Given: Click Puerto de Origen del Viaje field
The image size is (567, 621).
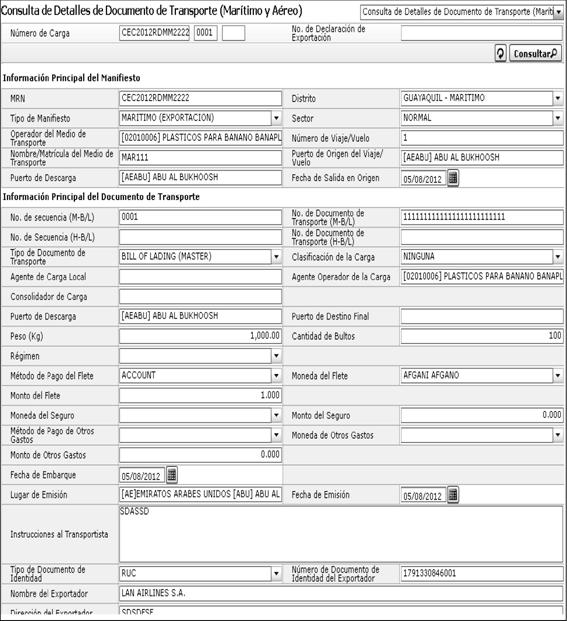Looking at the screenshot, I should tap(482, 158).
